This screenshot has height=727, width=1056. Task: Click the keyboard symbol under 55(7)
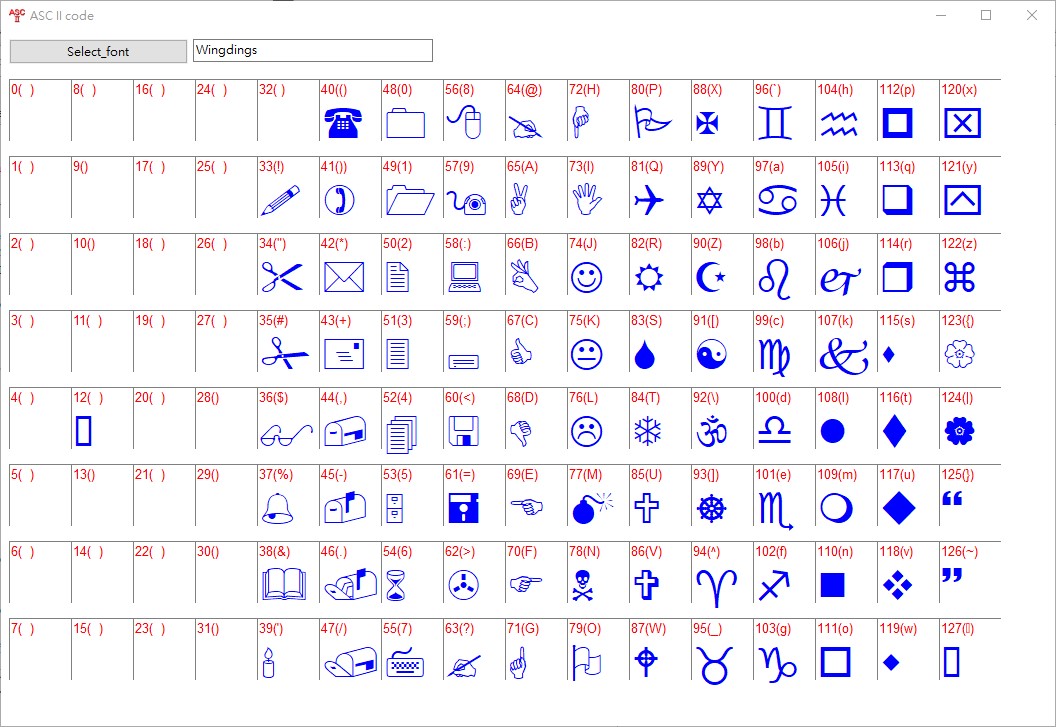click(405, 663)
